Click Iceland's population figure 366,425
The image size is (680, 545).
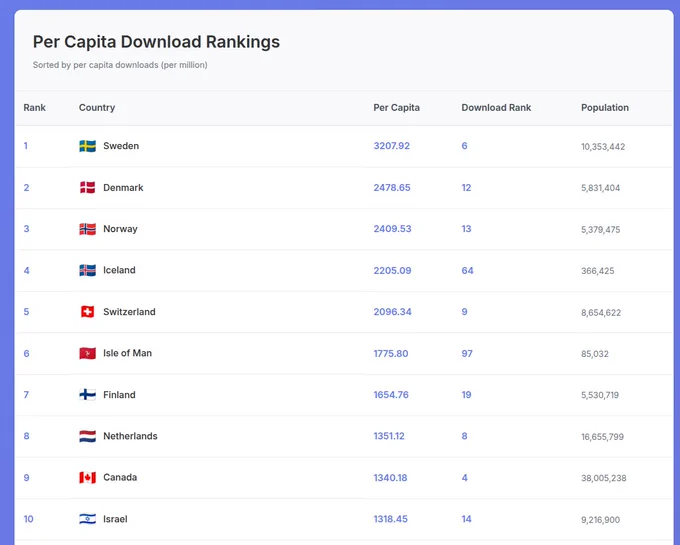(602, 271)
